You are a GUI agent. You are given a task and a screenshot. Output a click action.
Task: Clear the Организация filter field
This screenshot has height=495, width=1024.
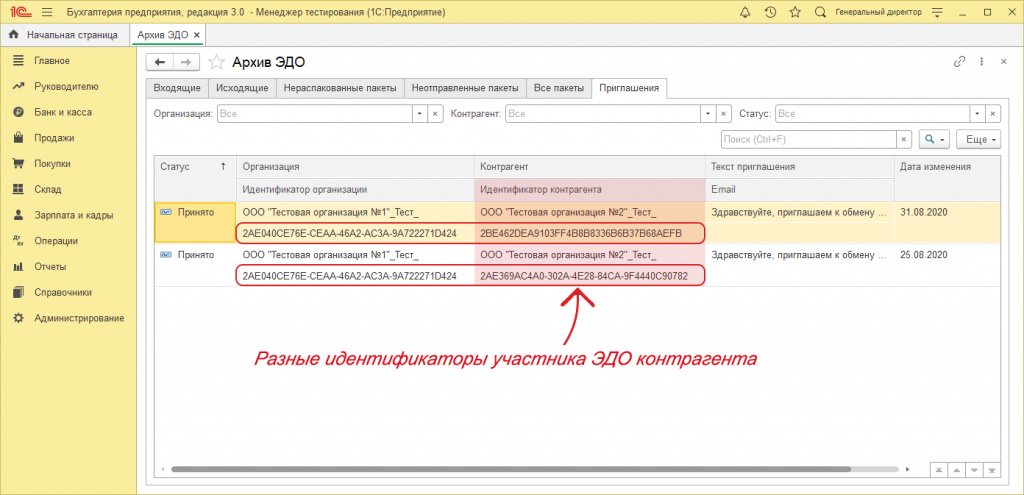pos(435,114)
